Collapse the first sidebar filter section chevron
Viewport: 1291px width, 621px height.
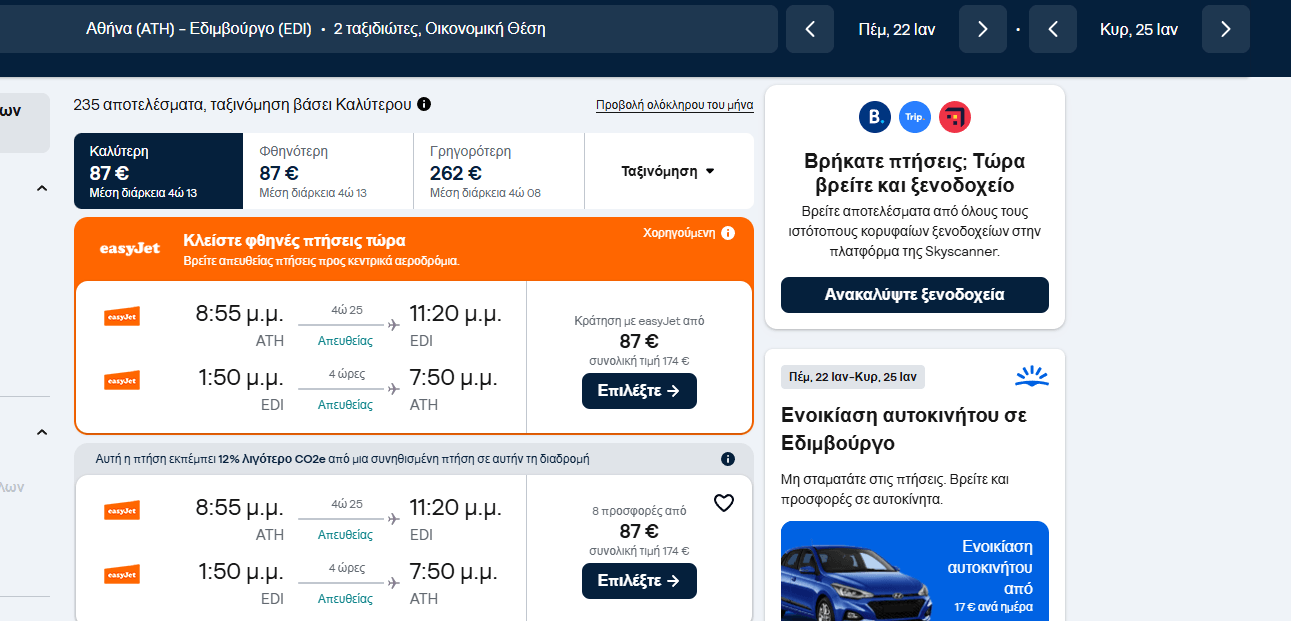(42, 188)
